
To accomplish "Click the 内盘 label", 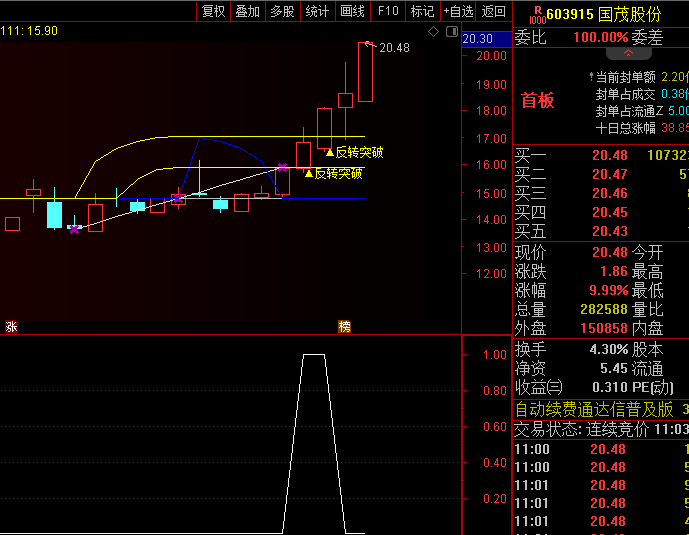I will pyautogui.click(x=647, y=328).
